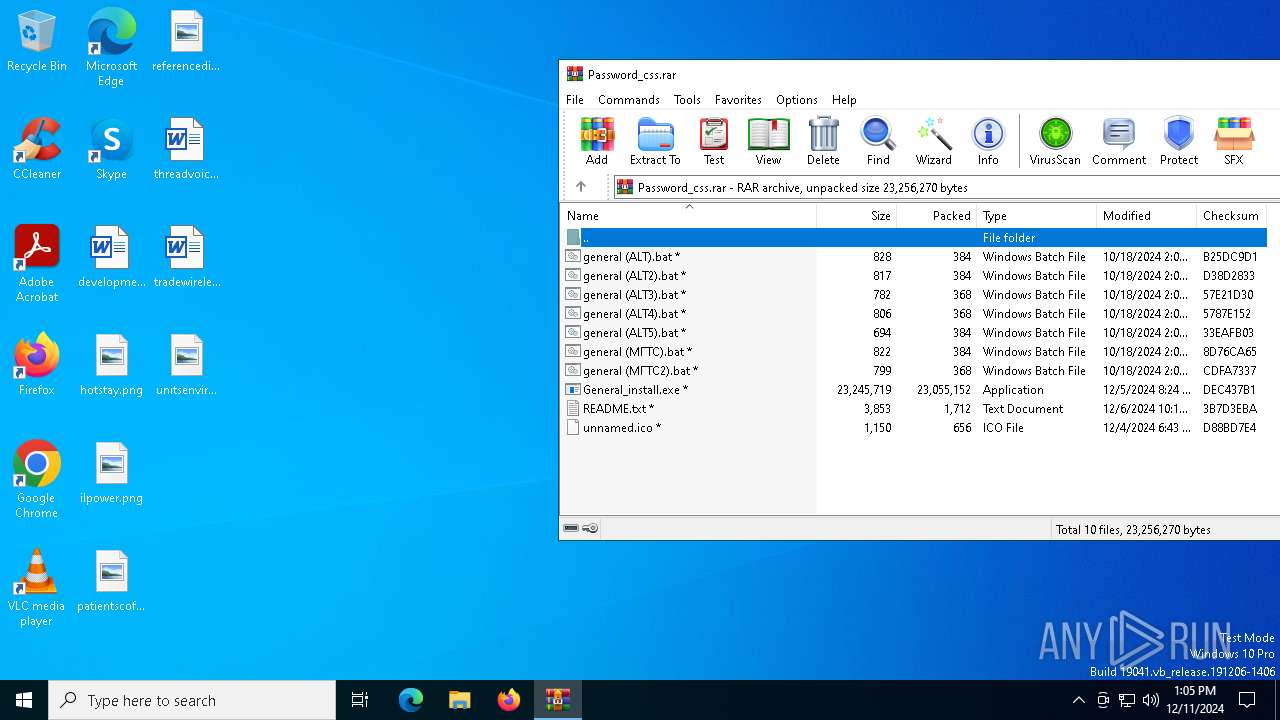Select VLC media player desktop shortcut
This screenshot has width=1280, height=720.
click(x=37, y=588)
